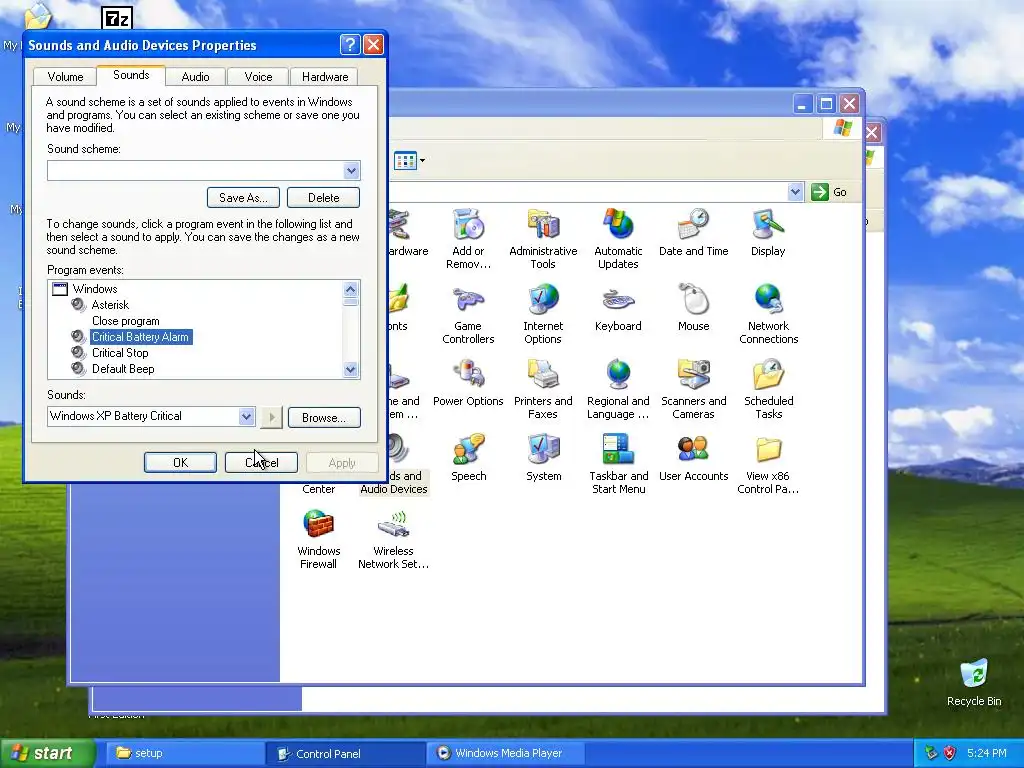The image size is (1024, 768).
Task: Open Automatic Updates icon
Action: [618, 239]
